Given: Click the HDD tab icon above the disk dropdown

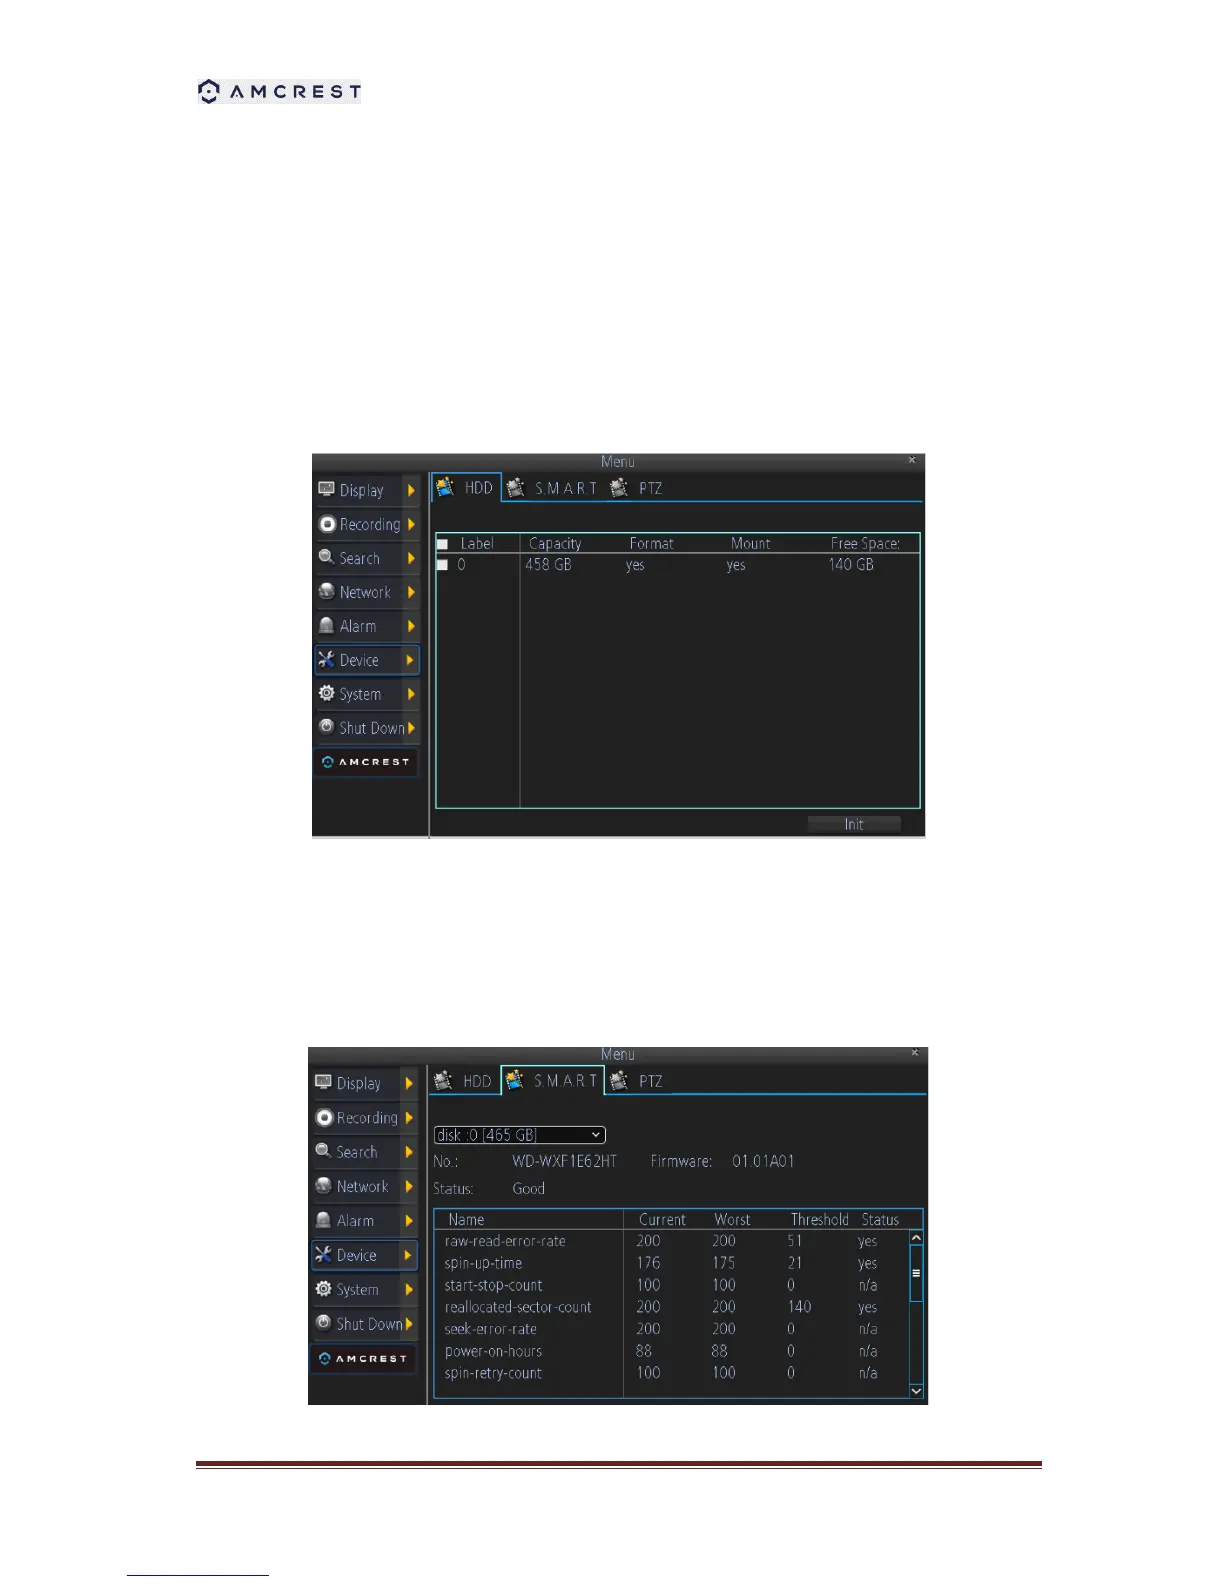Looking at the screenshot, I should (443, 1081).
